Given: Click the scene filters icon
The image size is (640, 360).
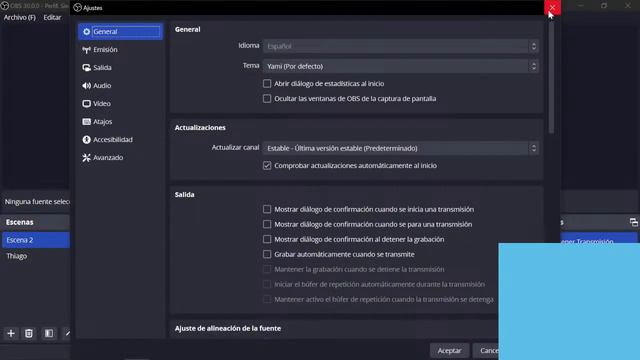Looking at the screenshot, I should [49, 333].
